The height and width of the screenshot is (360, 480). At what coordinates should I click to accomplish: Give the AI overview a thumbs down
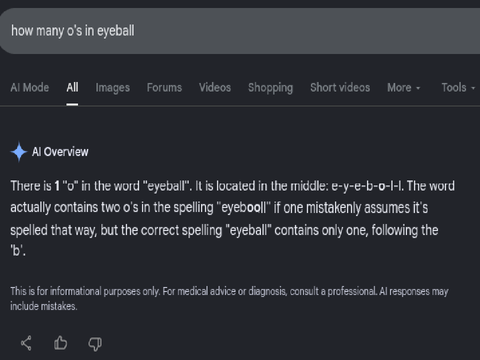coord(95,344)
